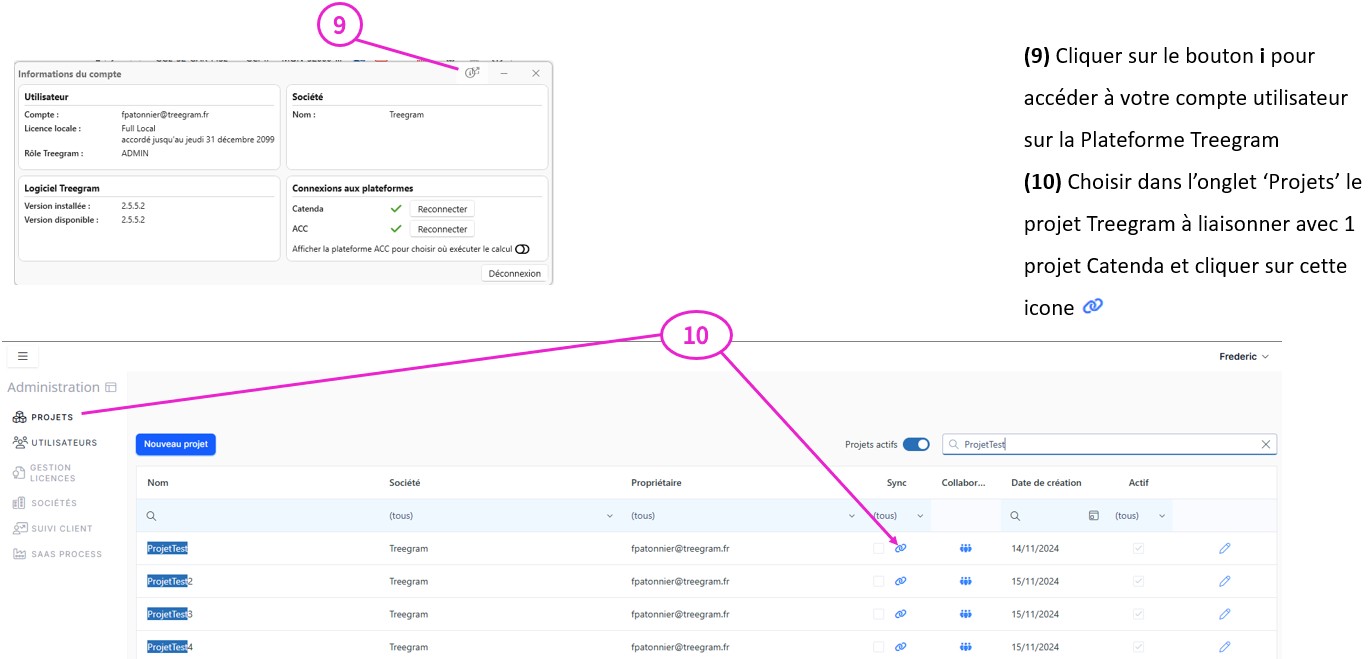
Task: Click the calendar icon in date filter
Action: (x=1093, y=516)
